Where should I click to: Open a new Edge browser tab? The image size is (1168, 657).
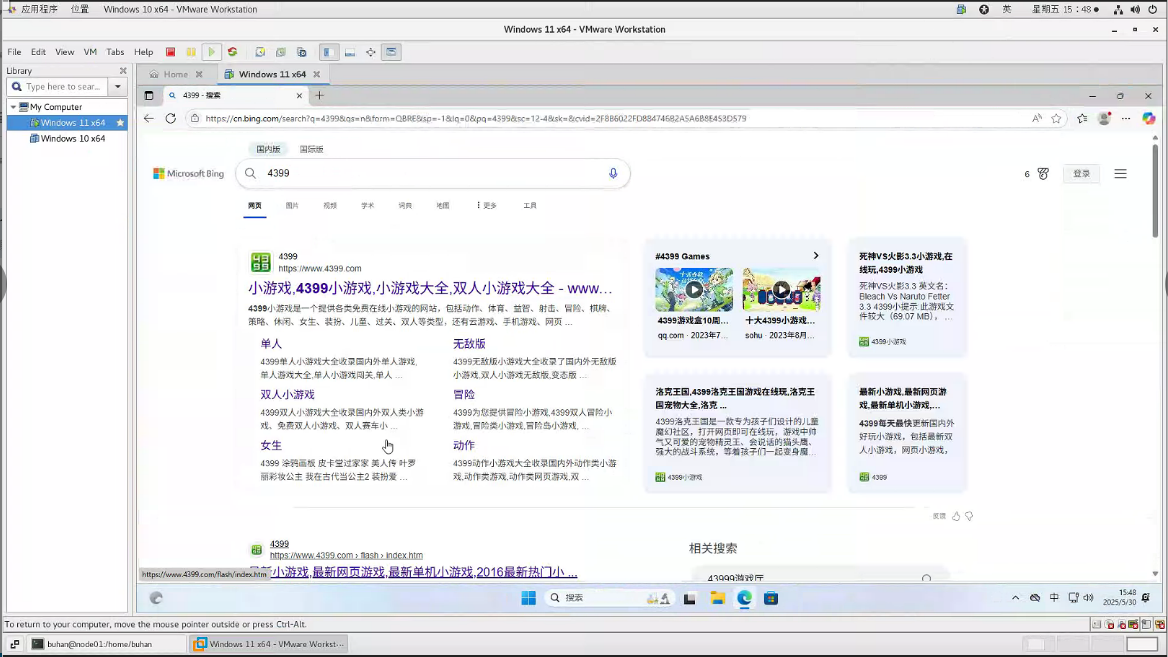(320, 95)
